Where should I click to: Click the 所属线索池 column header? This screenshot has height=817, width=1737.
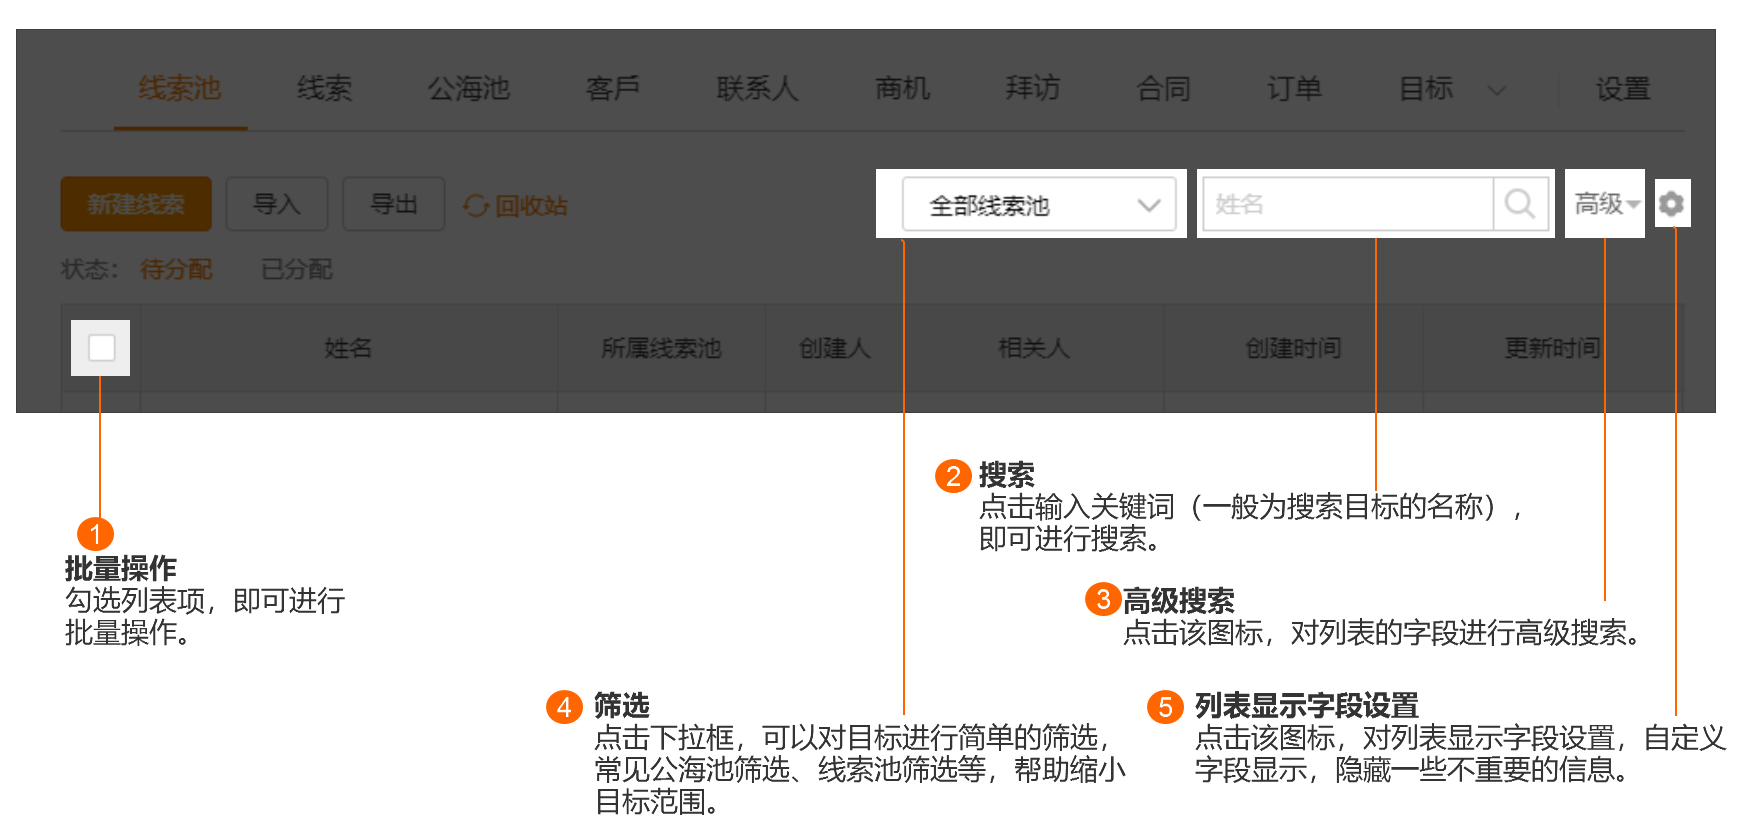tap(661, 348)
